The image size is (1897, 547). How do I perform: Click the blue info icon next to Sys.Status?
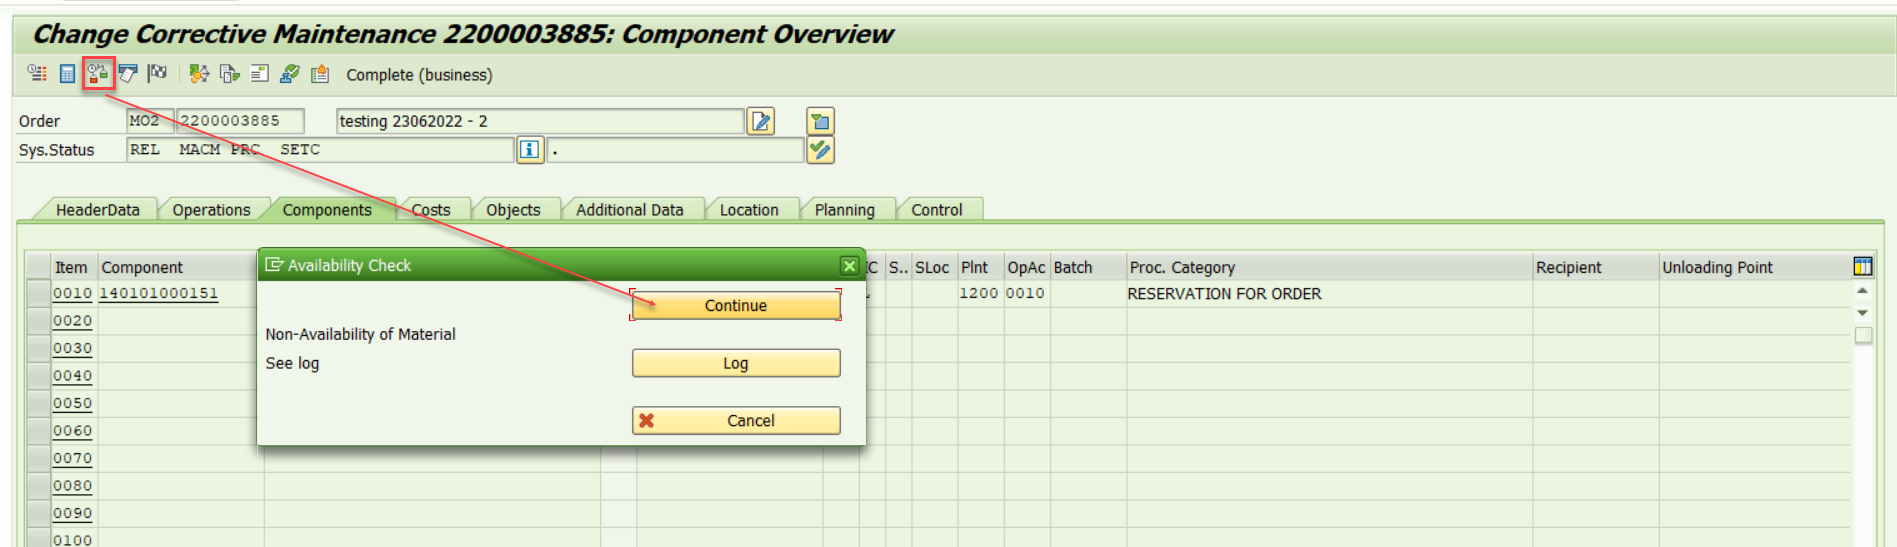529,150
